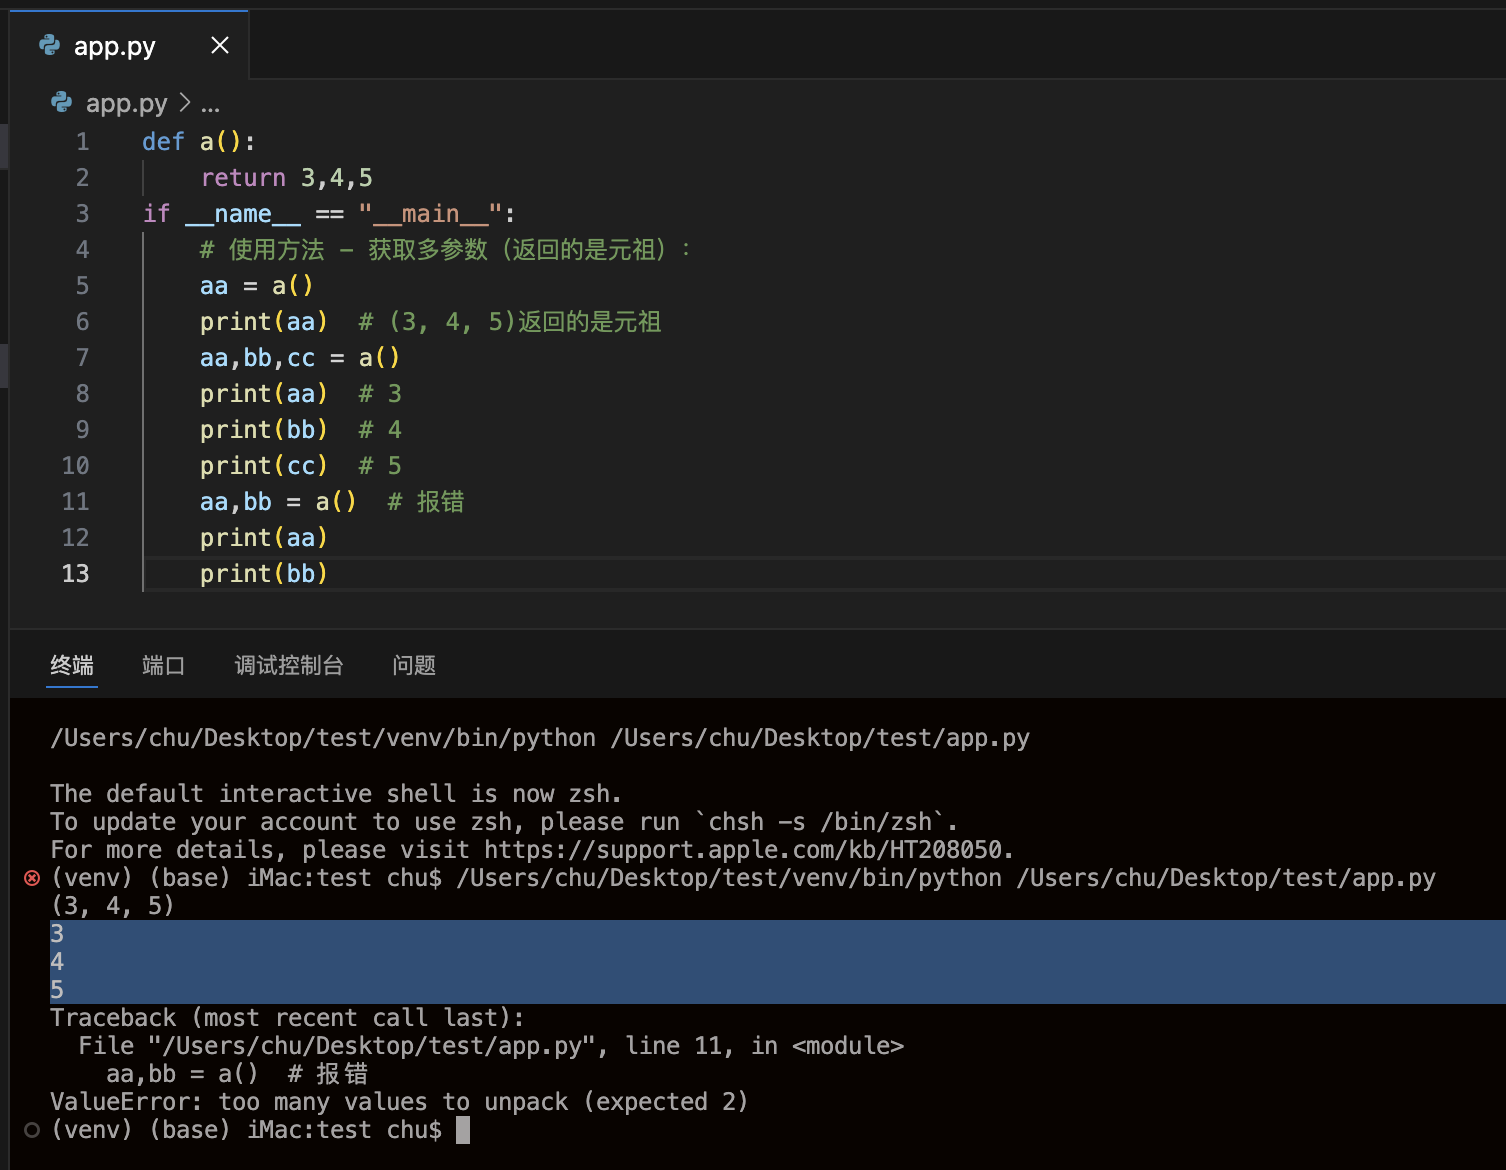This screenshot has width=1506, height=1170.
Task: Click the Python icon in app.py tab
Action: pyautogui.click(x=49, y=45)
